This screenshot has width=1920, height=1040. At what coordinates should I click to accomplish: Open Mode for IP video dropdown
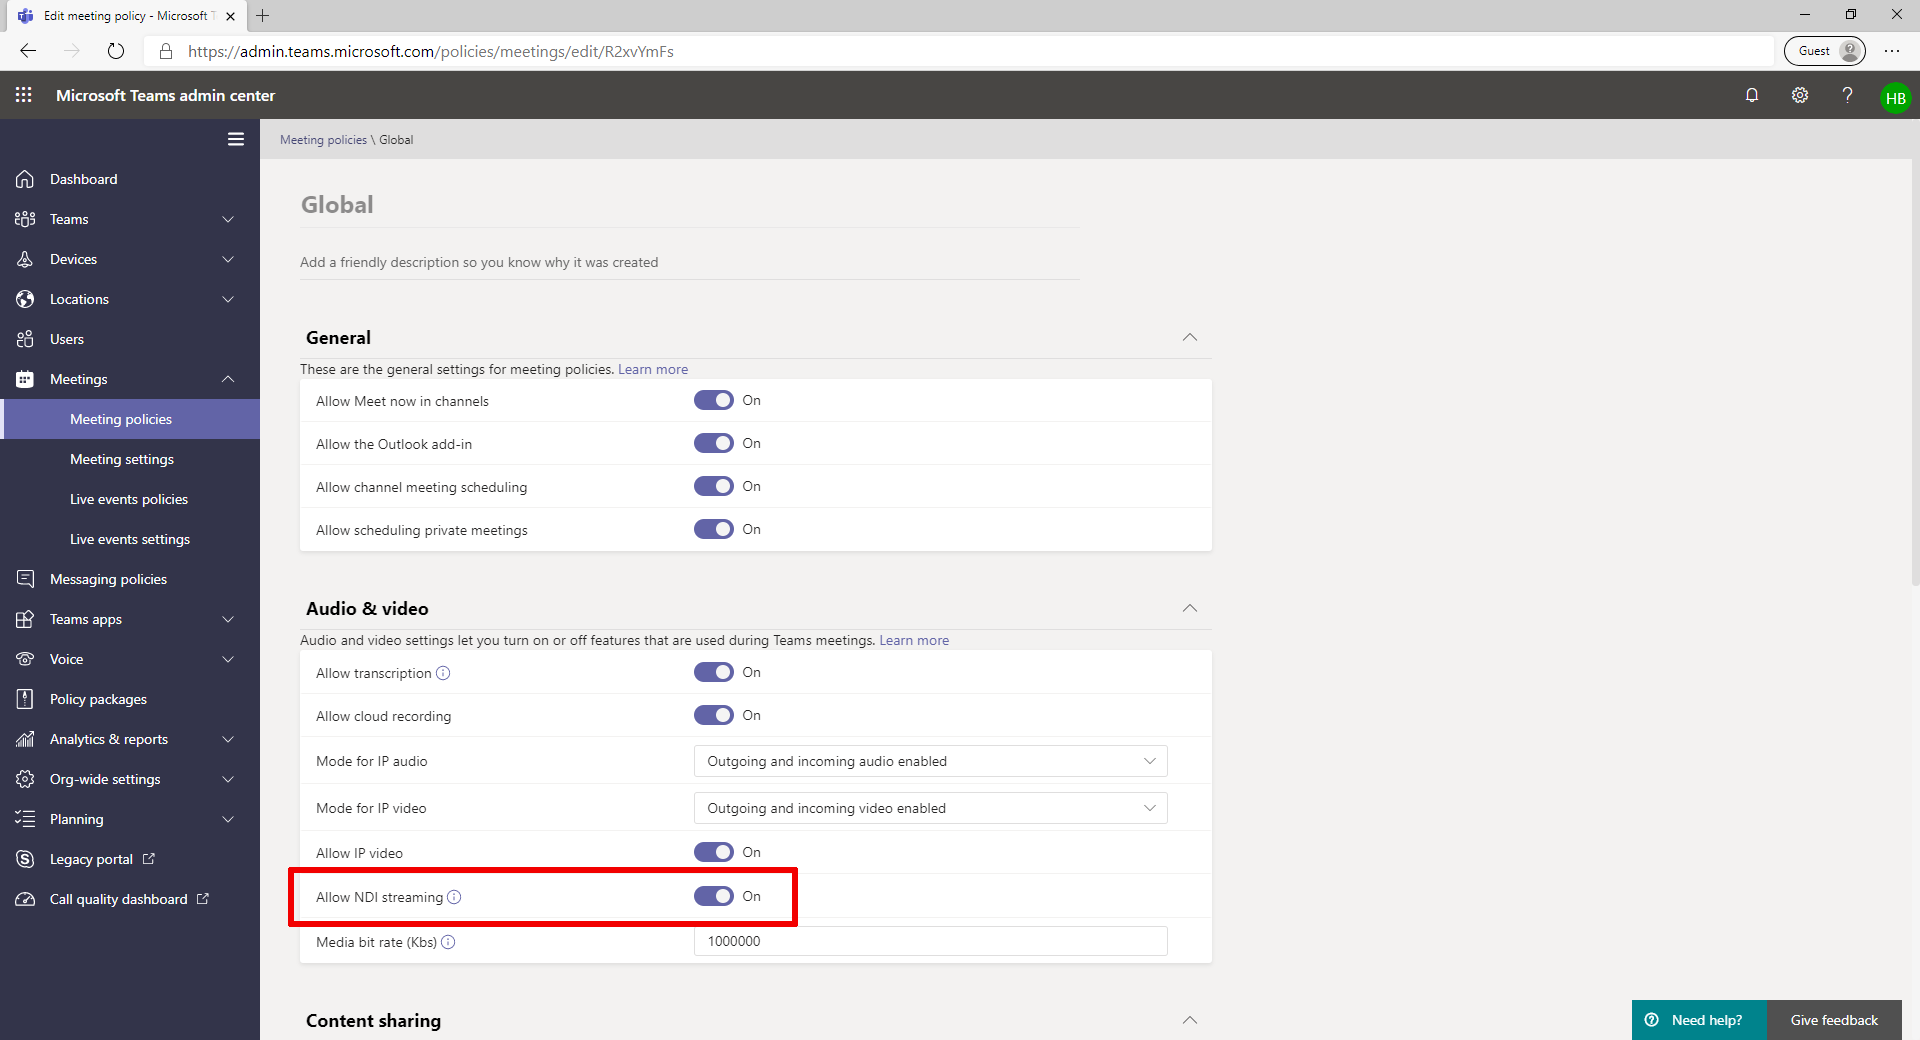point(930,808)
